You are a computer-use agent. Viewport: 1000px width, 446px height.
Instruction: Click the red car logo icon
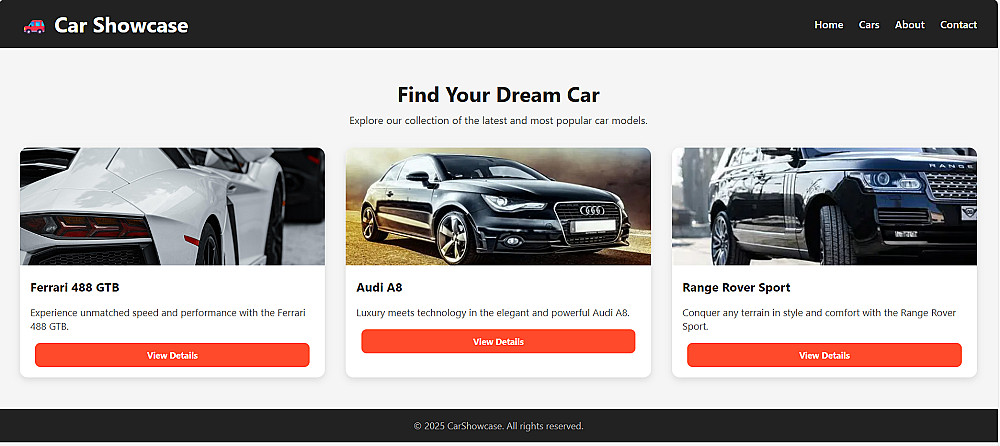[34, 26]
